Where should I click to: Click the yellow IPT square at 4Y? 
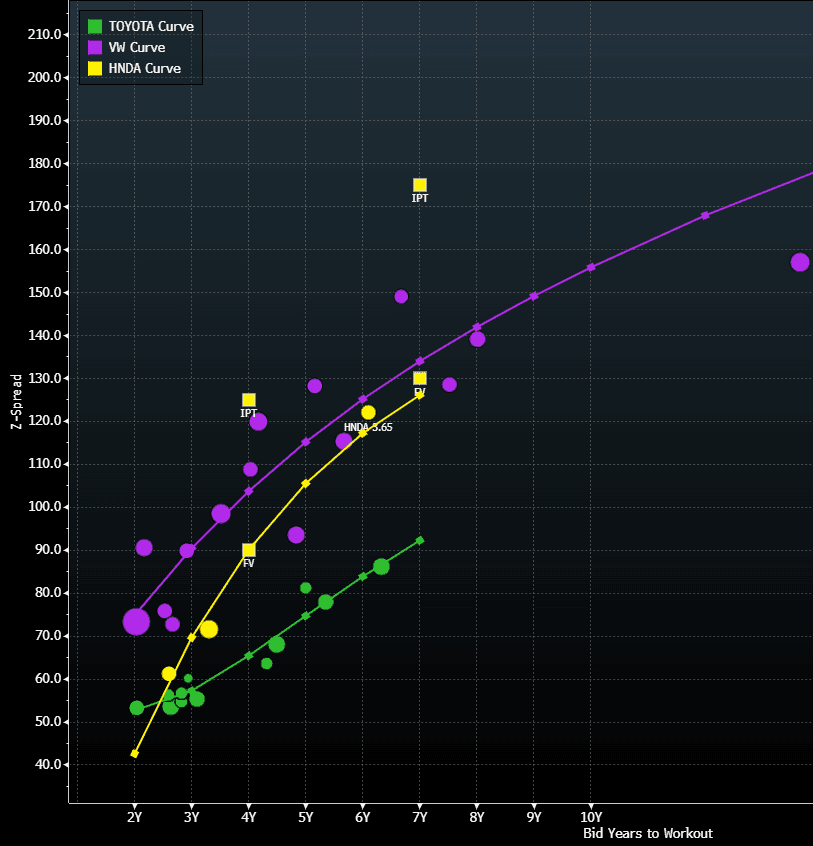pos(249,400)
